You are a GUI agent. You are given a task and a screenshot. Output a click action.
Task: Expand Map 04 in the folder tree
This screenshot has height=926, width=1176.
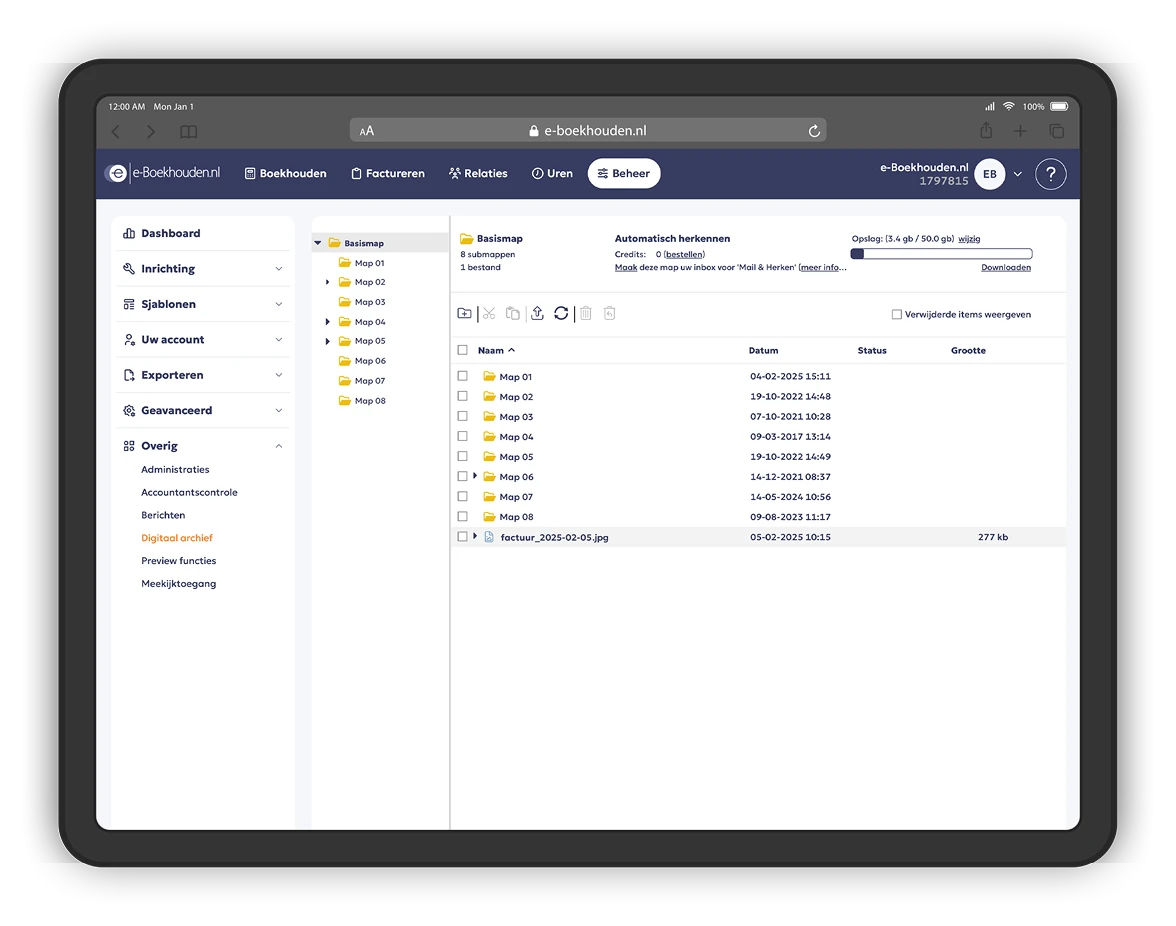point(328,322)
